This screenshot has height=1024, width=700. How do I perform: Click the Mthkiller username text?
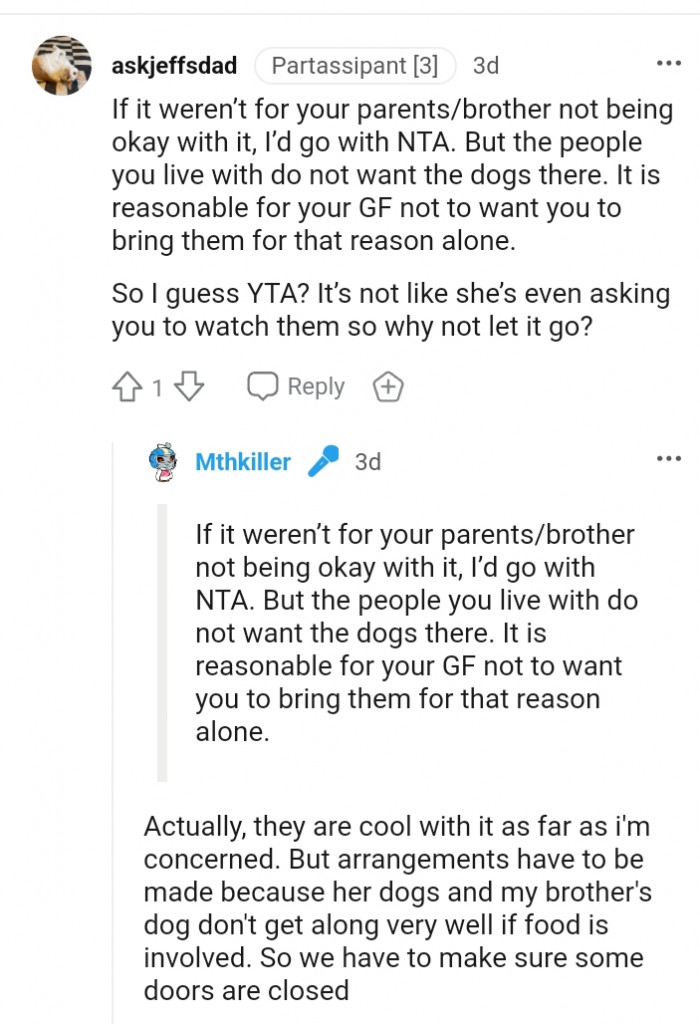pos(243,462)
